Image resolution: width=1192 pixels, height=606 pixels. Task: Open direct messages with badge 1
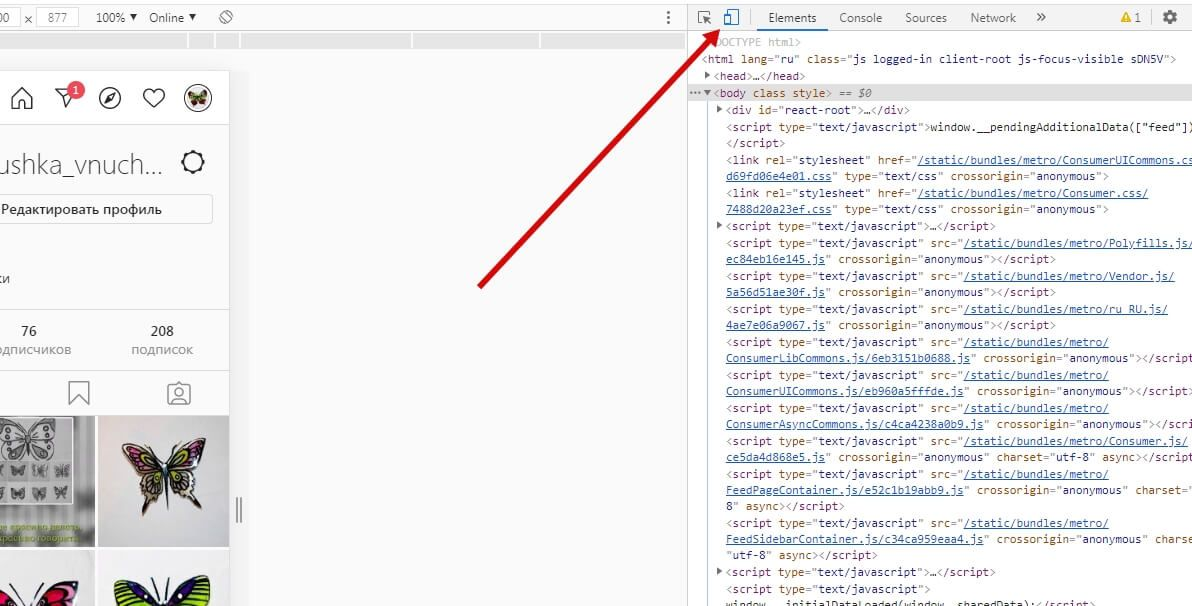click(x=68, y=97)
